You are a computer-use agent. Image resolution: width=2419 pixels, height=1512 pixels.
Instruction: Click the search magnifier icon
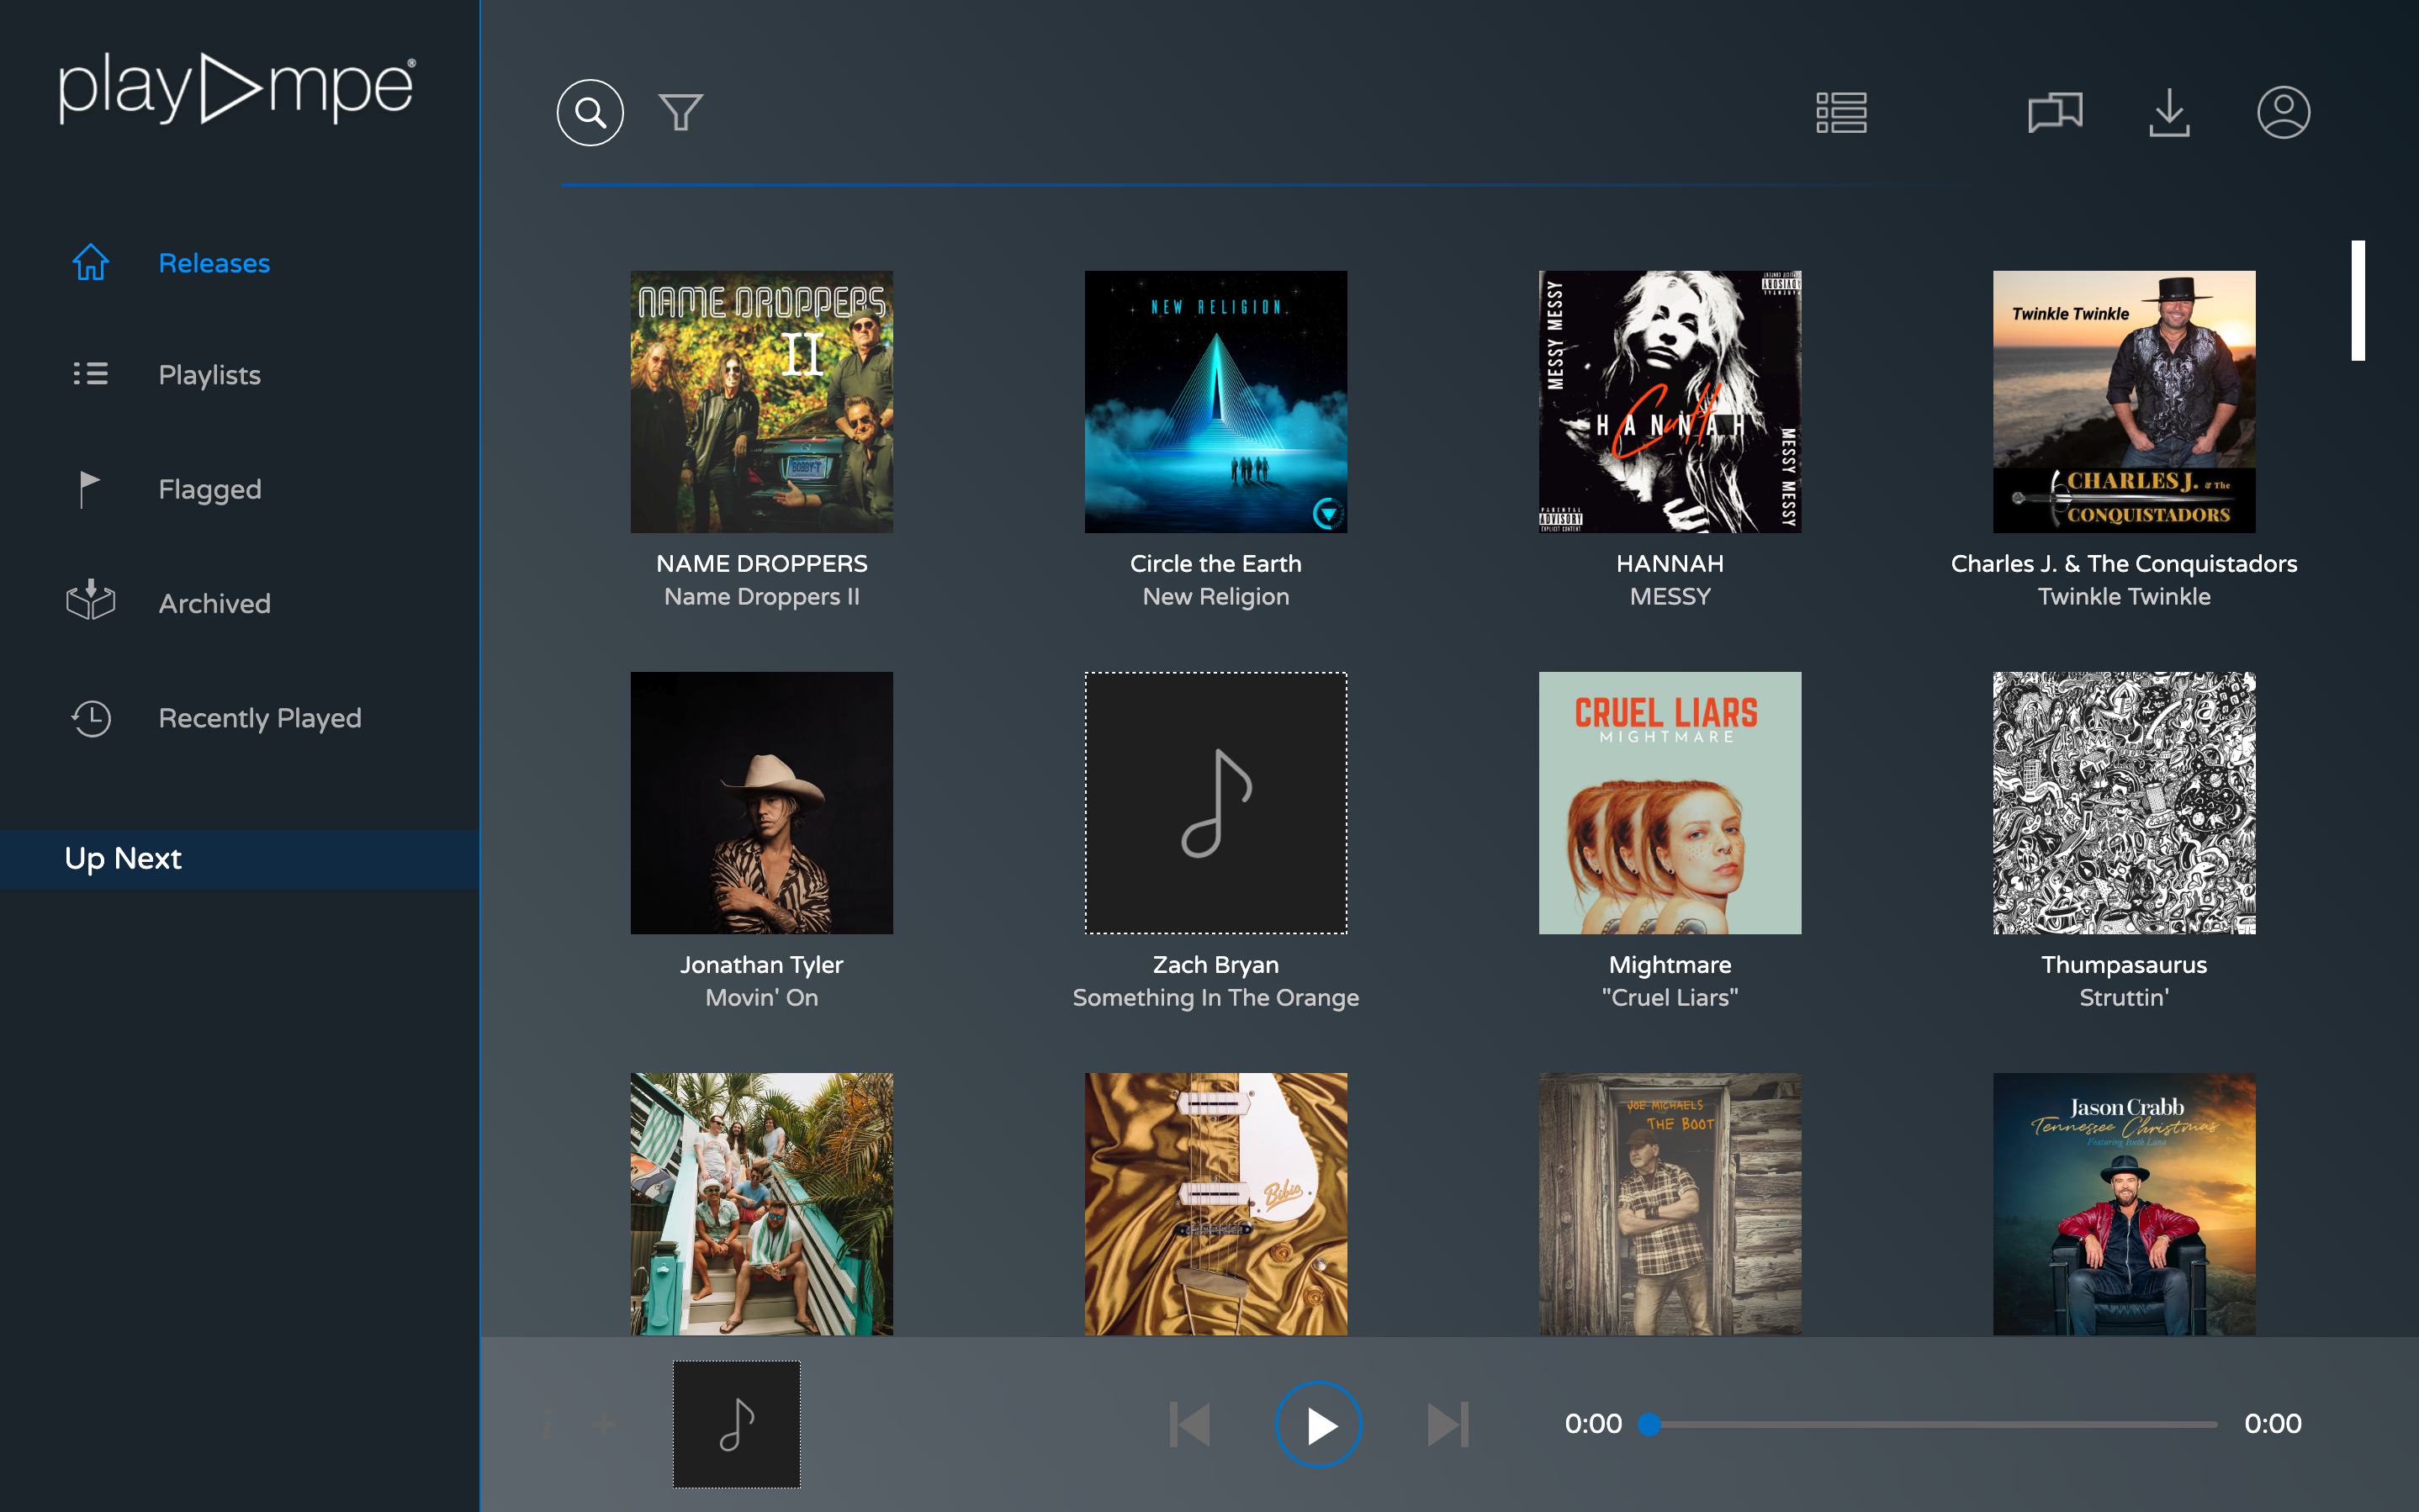tap(590, 112)
